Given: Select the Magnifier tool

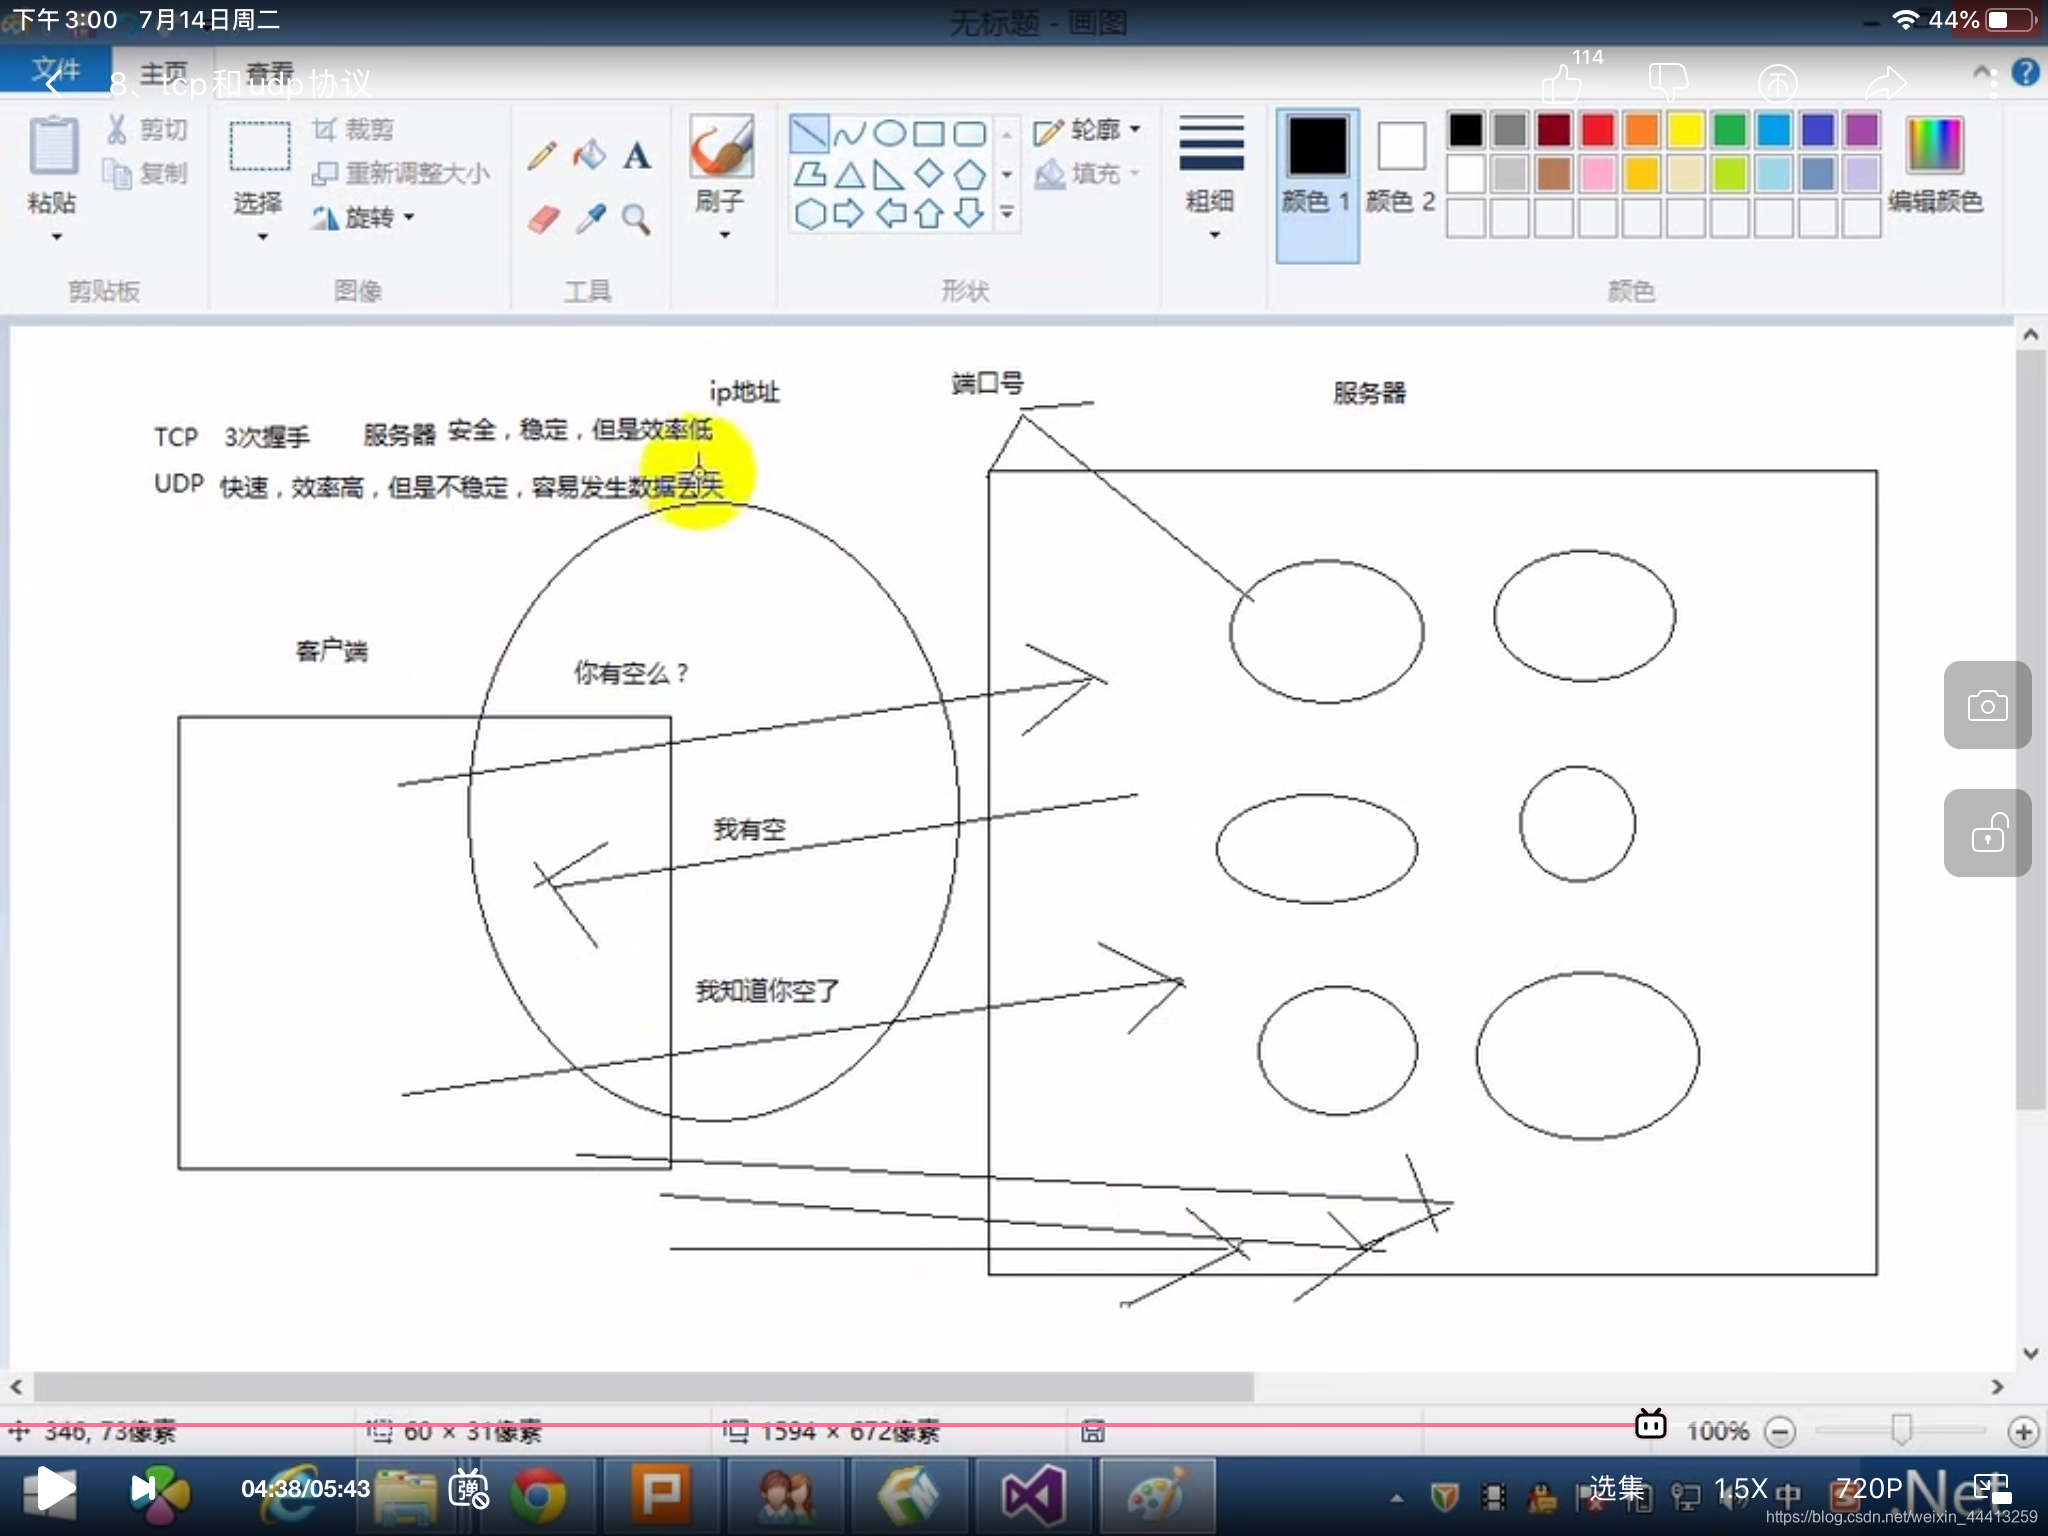Looking at the screenshot, I should pos(636,218).
